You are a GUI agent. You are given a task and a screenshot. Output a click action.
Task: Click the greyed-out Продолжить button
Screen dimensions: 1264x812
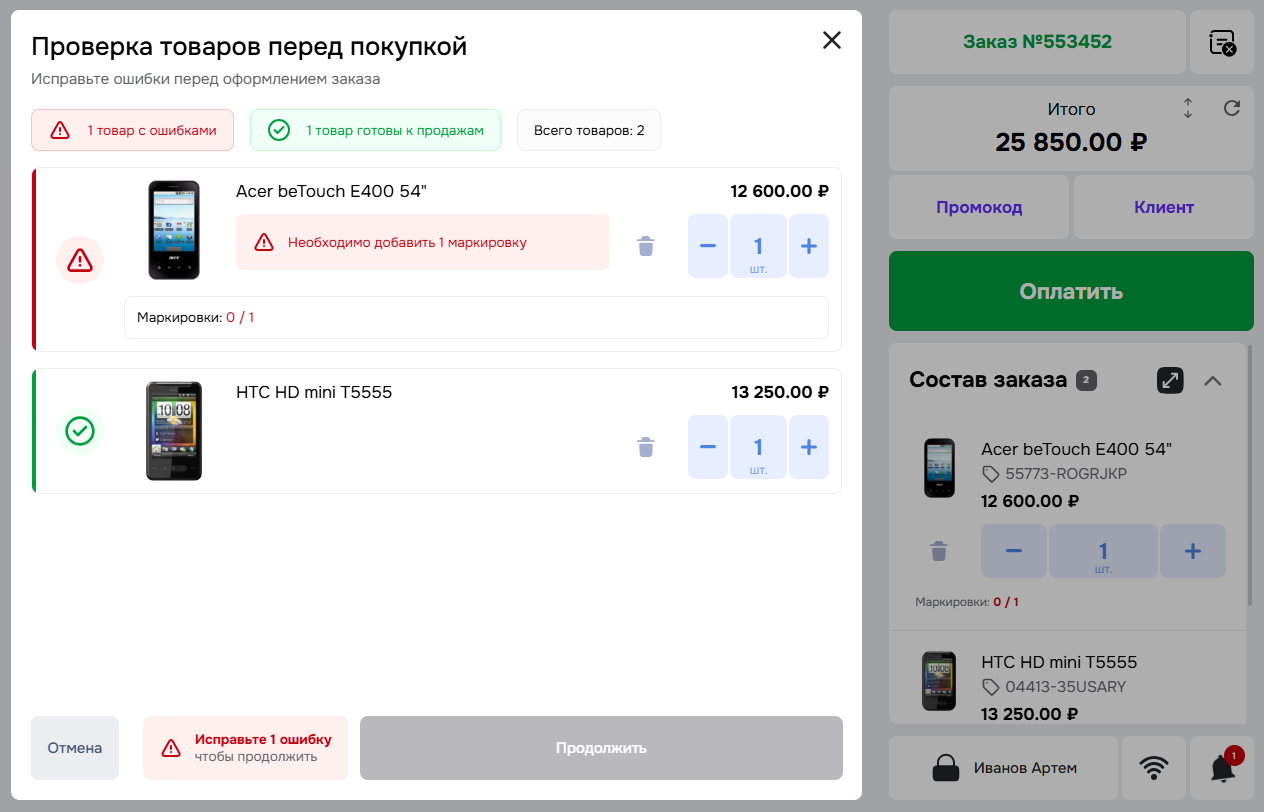point(601,748)
